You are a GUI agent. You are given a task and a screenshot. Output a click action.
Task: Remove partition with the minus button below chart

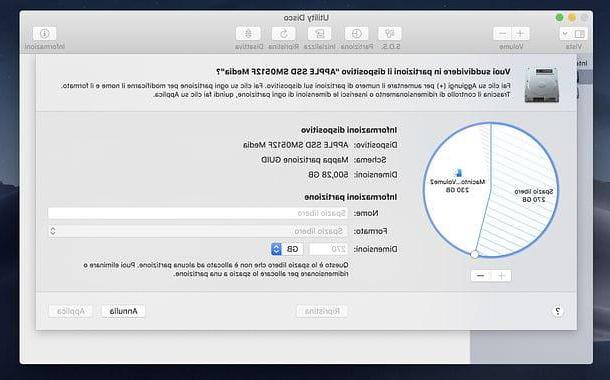click(x=481, y=276)
